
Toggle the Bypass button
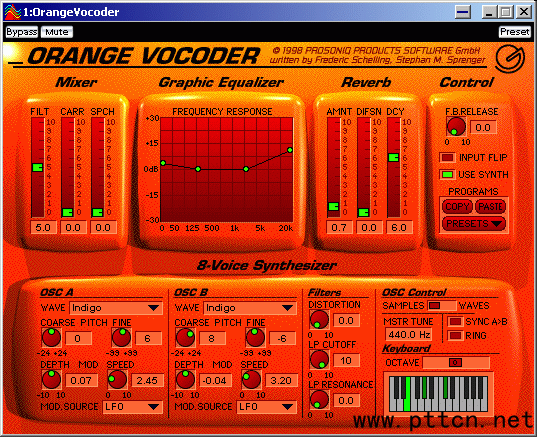click(x=22, y=32)
